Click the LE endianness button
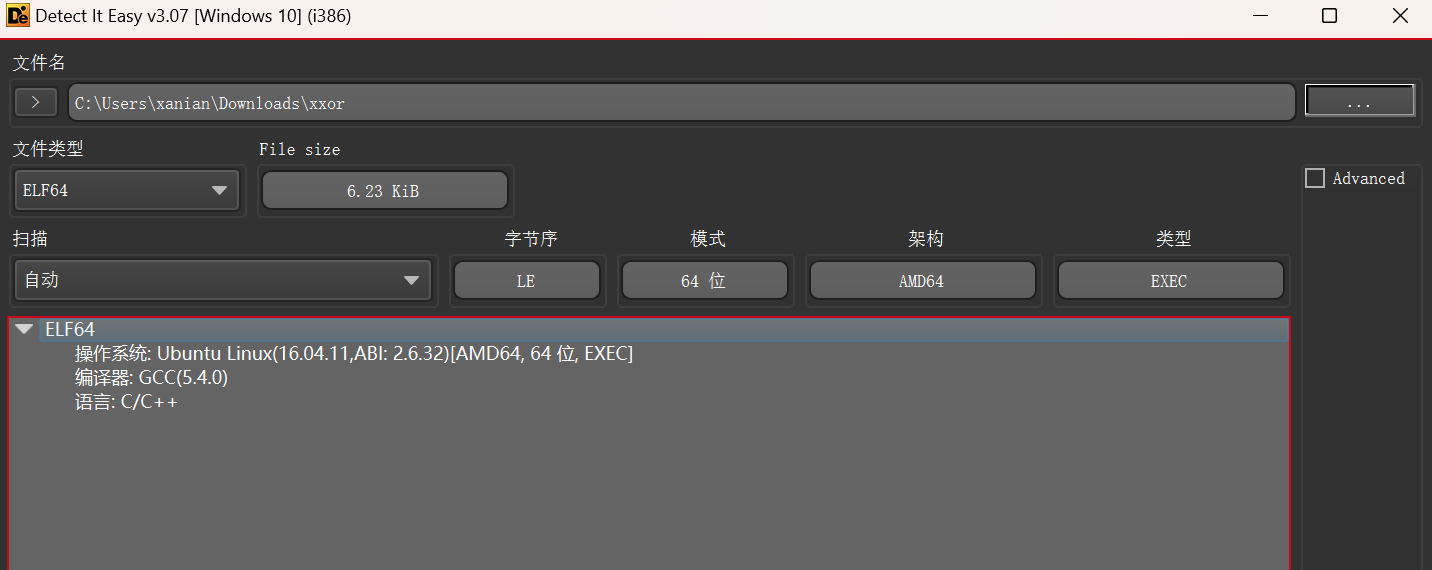 pos(526,281)
